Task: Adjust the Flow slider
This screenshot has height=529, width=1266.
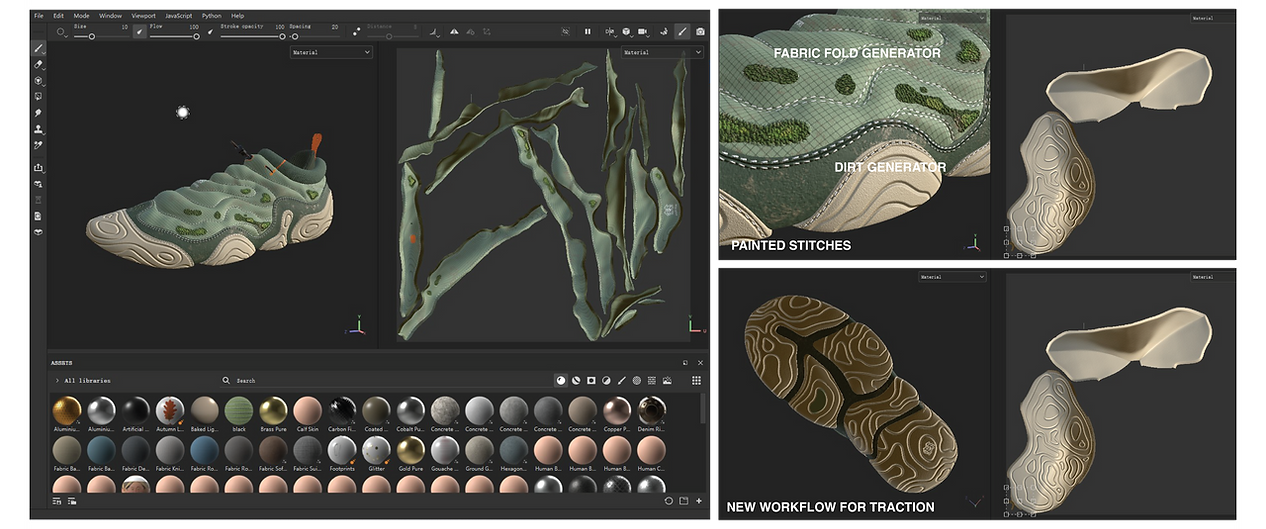Action: [x=174, y=36]
